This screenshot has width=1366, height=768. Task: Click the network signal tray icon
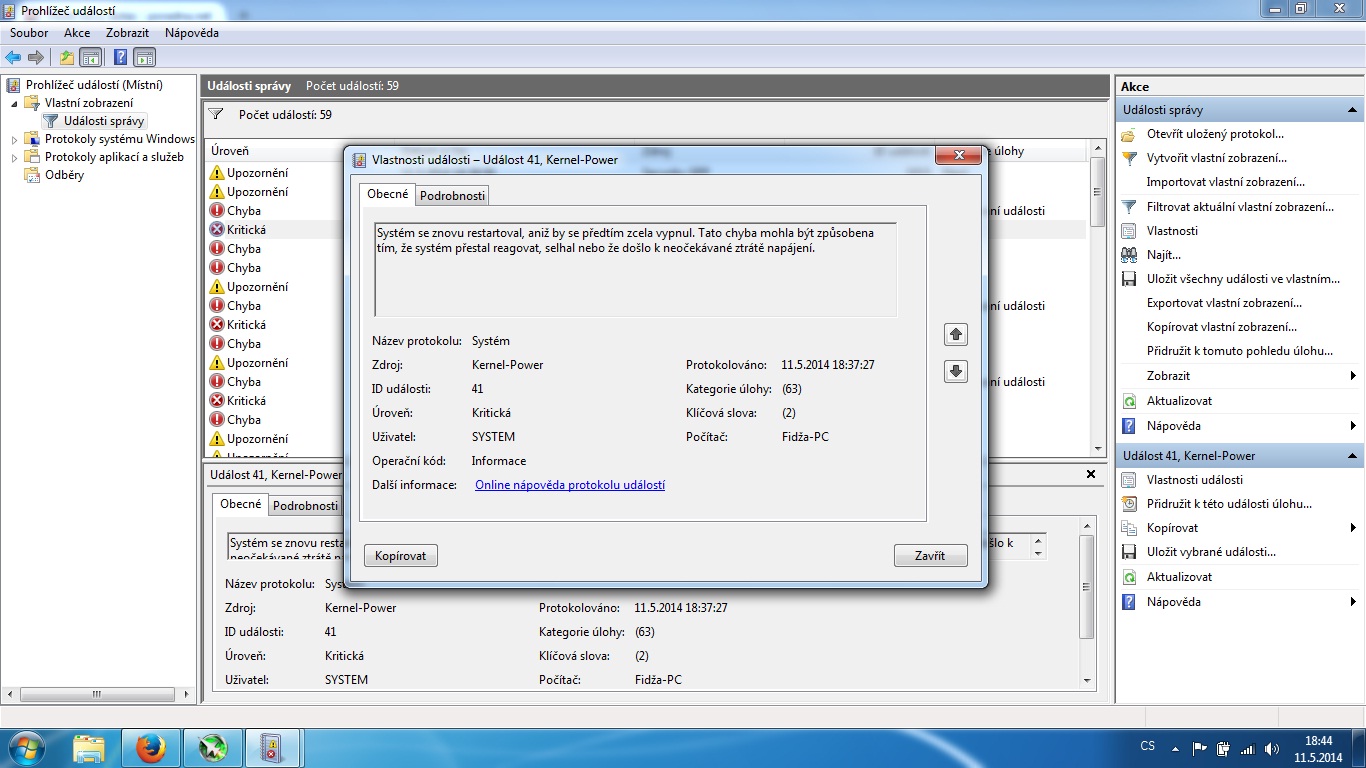[x=1247, y=748]
